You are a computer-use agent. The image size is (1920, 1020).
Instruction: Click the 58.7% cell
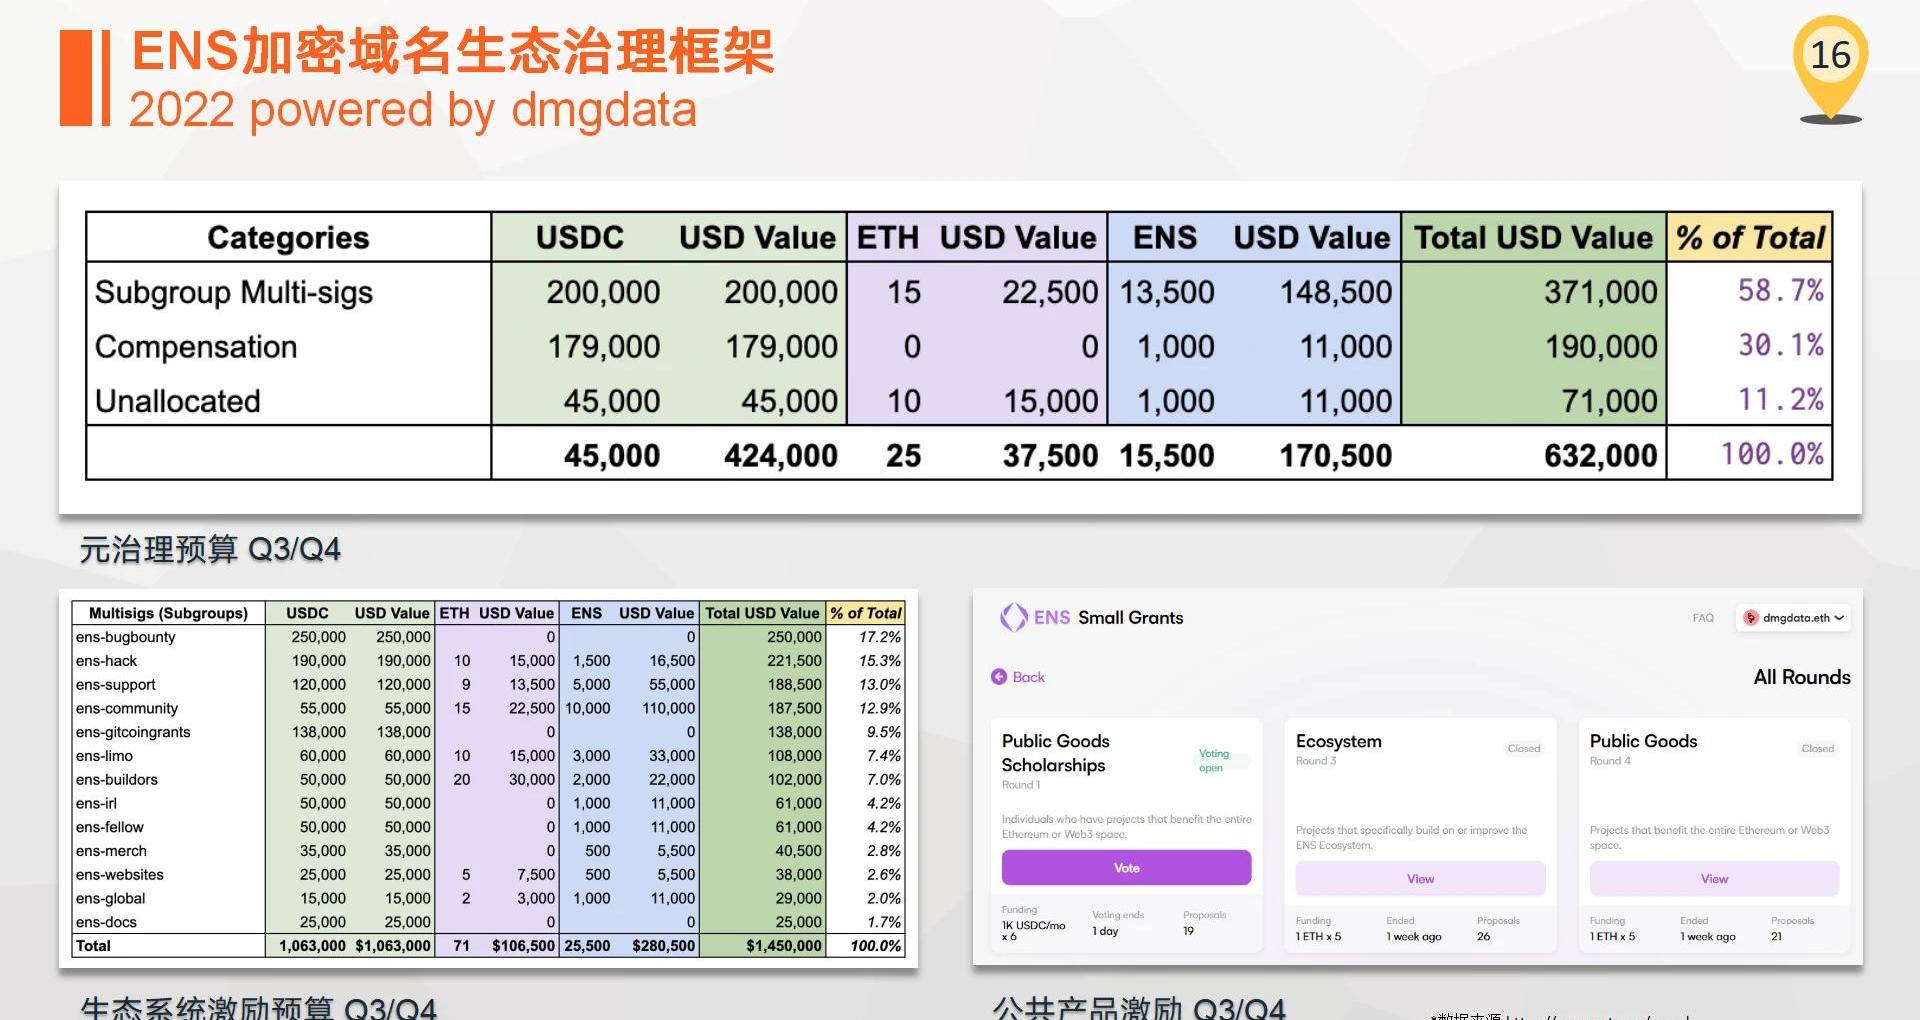click(1780, 291)
